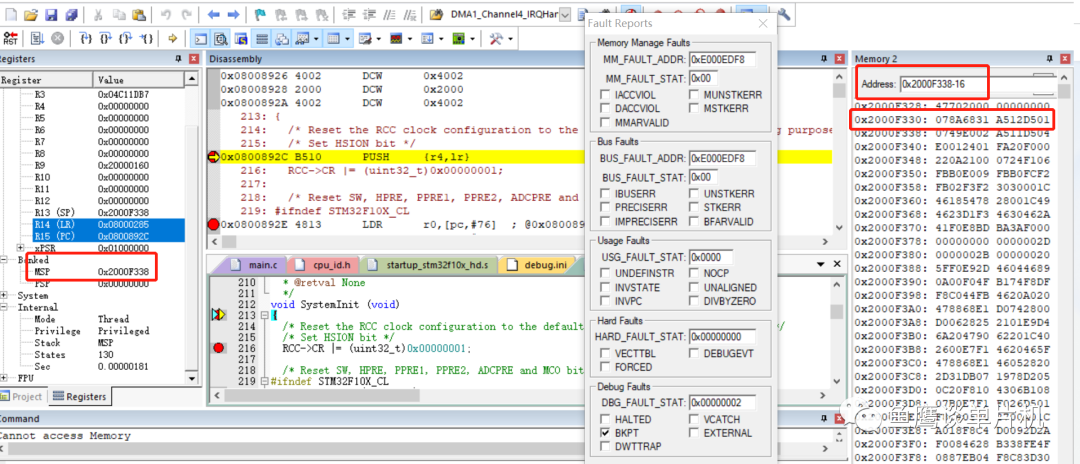Image resolution: width=1080 pixels, height=464 pixels.
Task: Reset the CPU with the RST icon
Action: [10, 38]
